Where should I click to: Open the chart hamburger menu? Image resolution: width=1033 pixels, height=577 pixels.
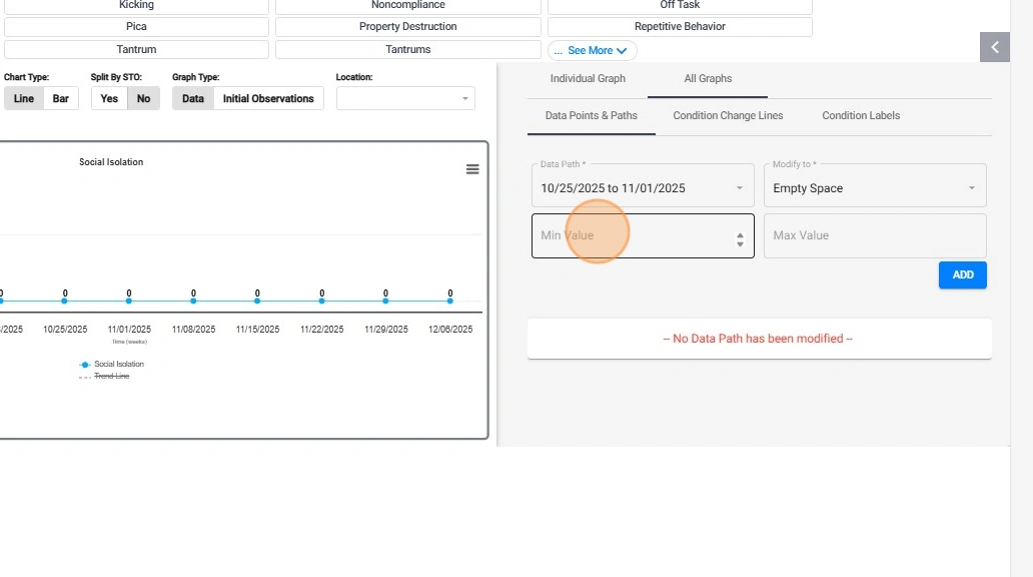472,169
